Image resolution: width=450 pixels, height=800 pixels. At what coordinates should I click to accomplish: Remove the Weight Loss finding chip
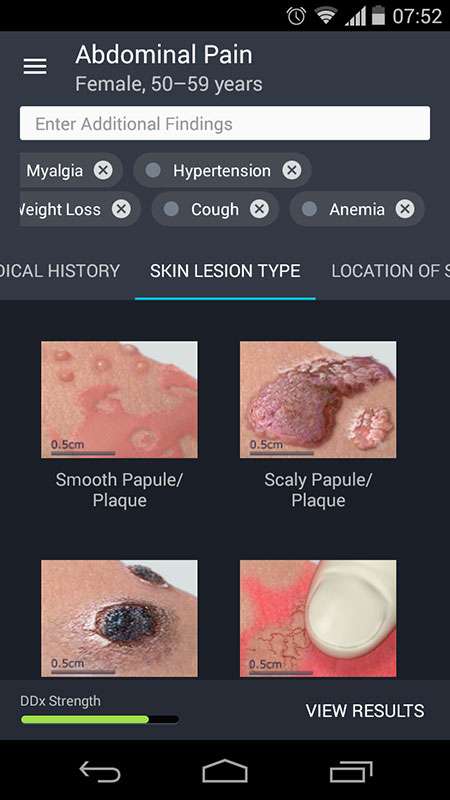(121, 209)
